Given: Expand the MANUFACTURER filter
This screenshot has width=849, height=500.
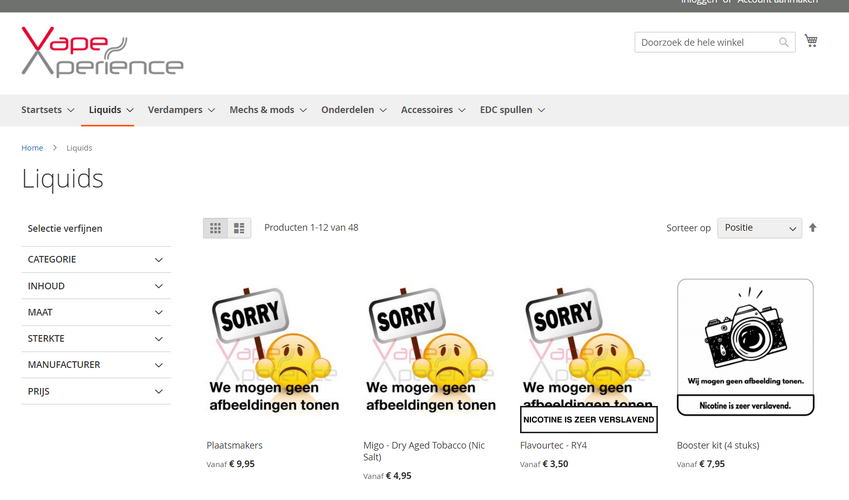Looking at the screenshot, I should click(x=96, y=365).
